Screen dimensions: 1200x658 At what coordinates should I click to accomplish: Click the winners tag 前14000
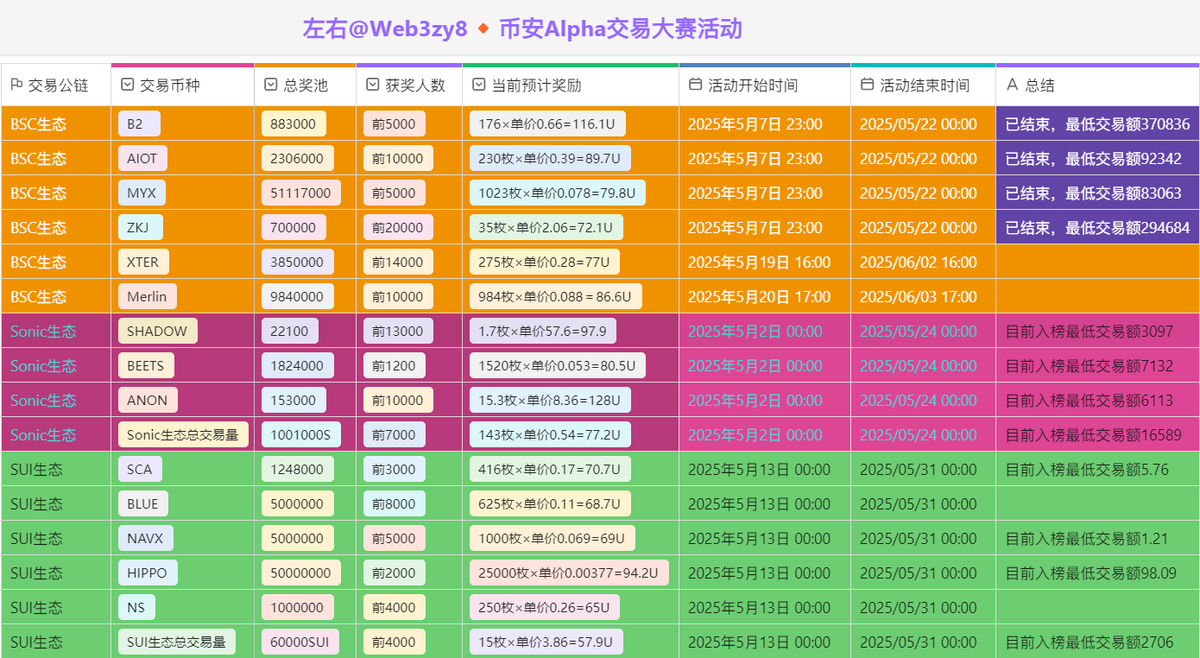point(398,262)
